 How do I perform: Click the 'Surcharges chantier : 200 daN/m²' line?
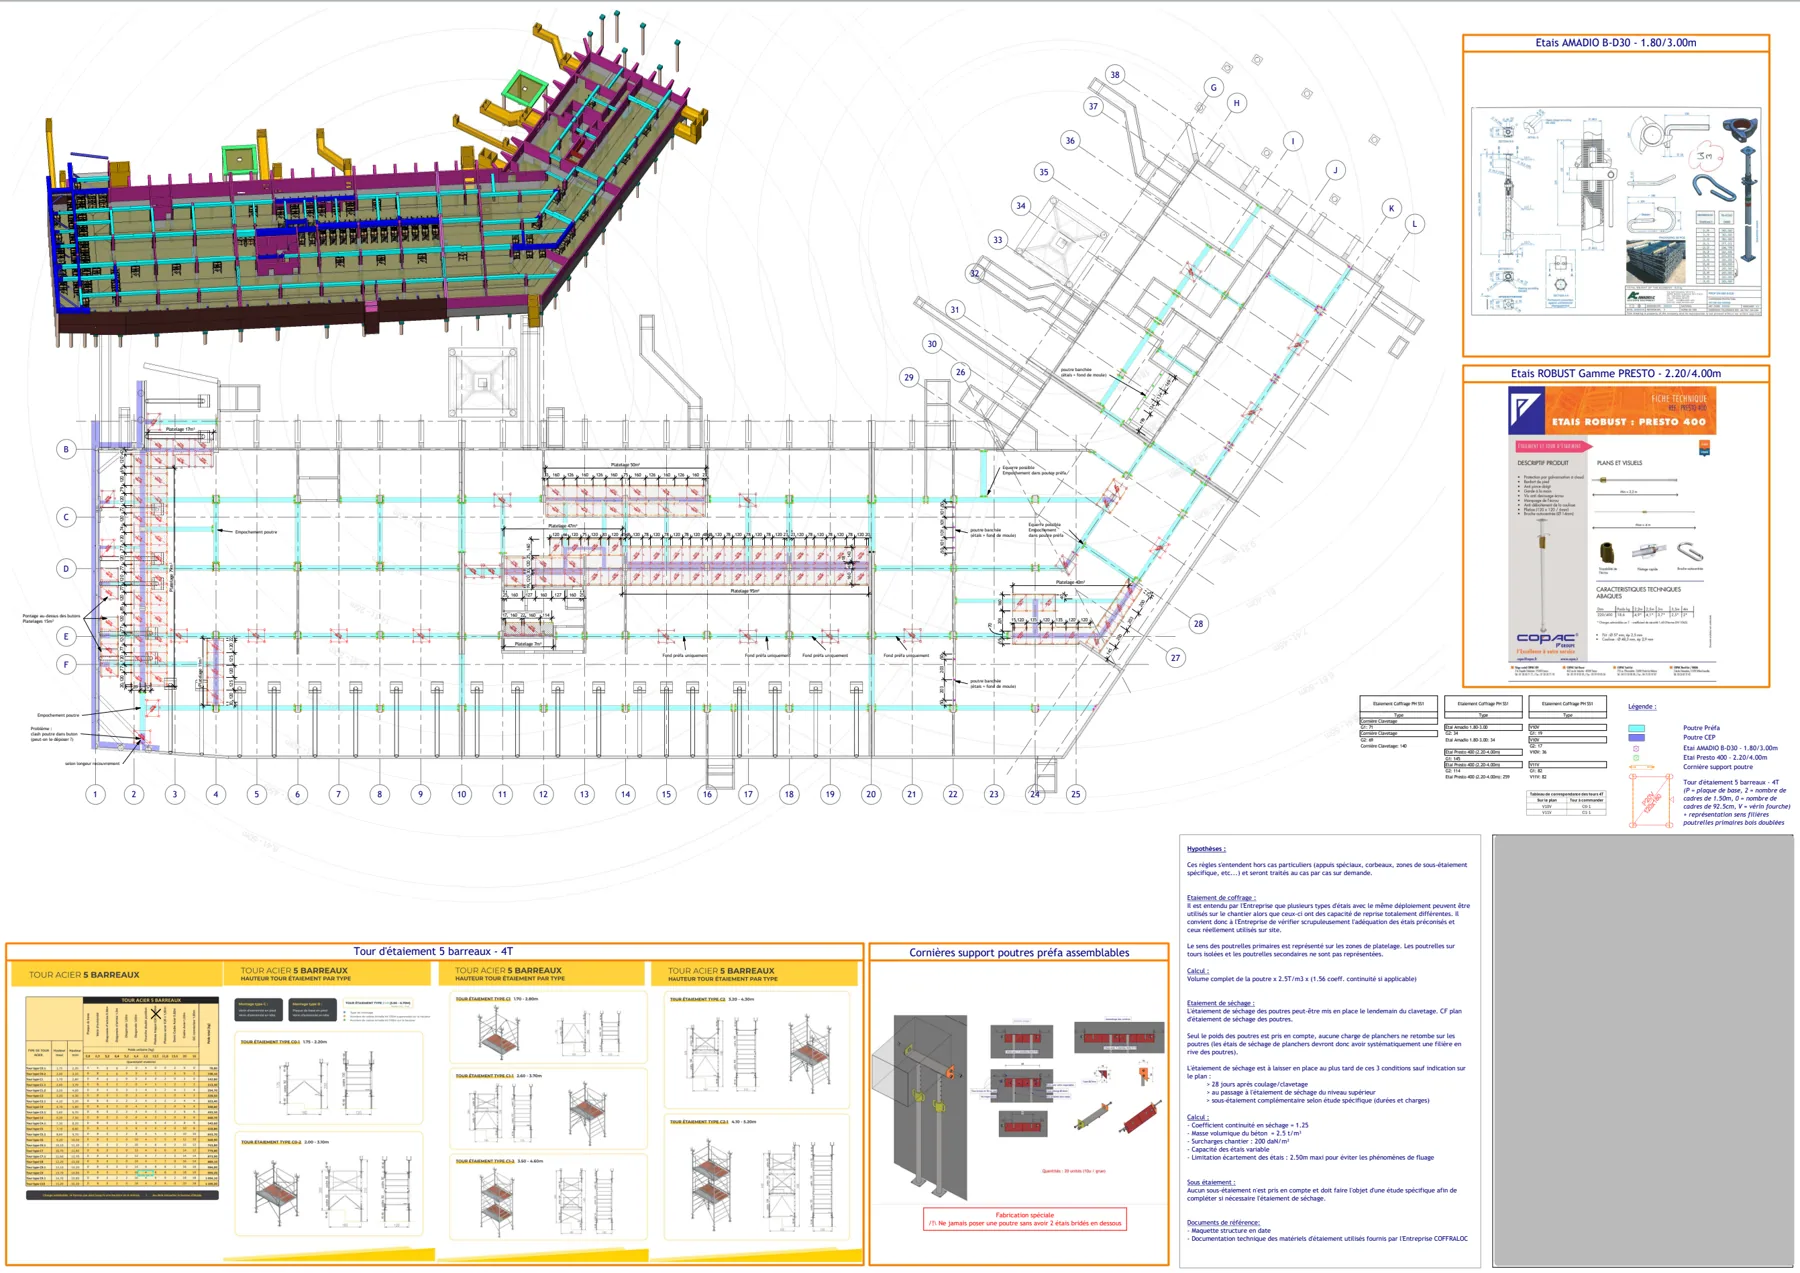(1240, 1141)
